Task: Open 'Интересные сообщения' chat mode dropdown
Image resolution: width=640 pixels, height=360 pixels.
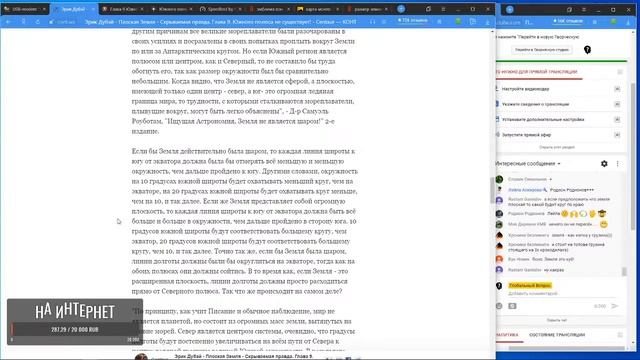Action: click(528, 164)
